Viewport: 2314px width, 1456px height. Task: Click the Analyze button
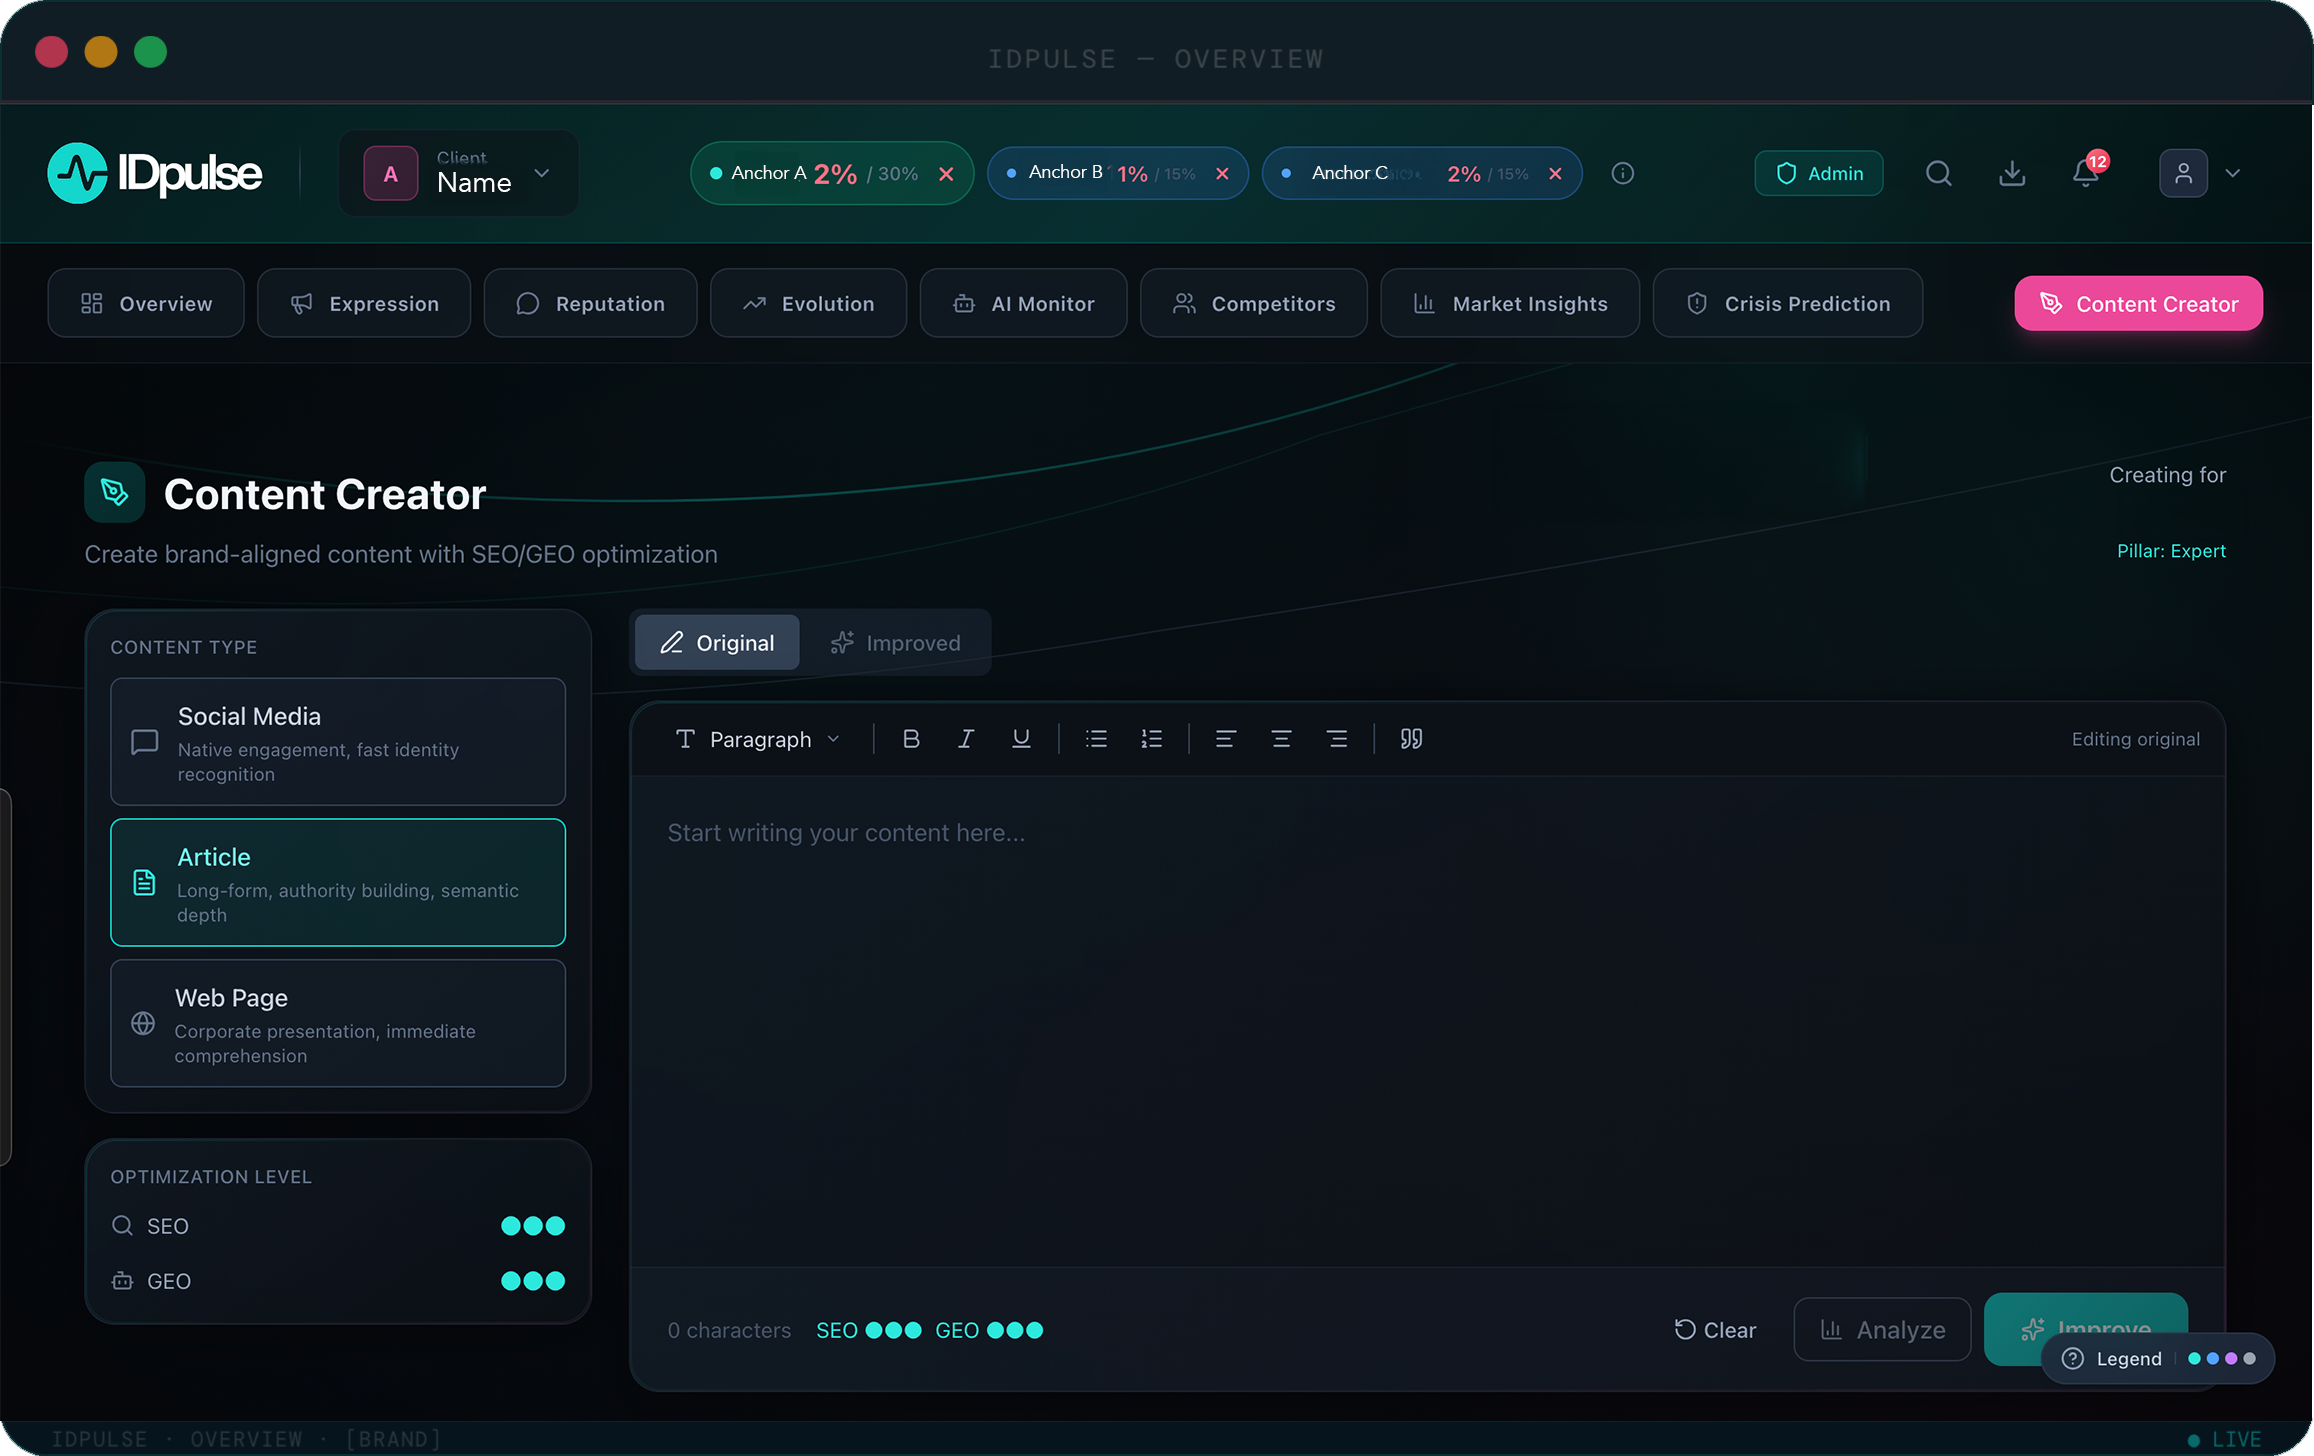(x=1882, y=1330)
